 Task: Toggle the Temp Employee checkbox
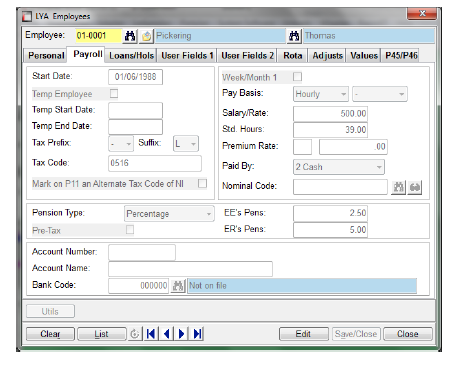tap(114, 94)
